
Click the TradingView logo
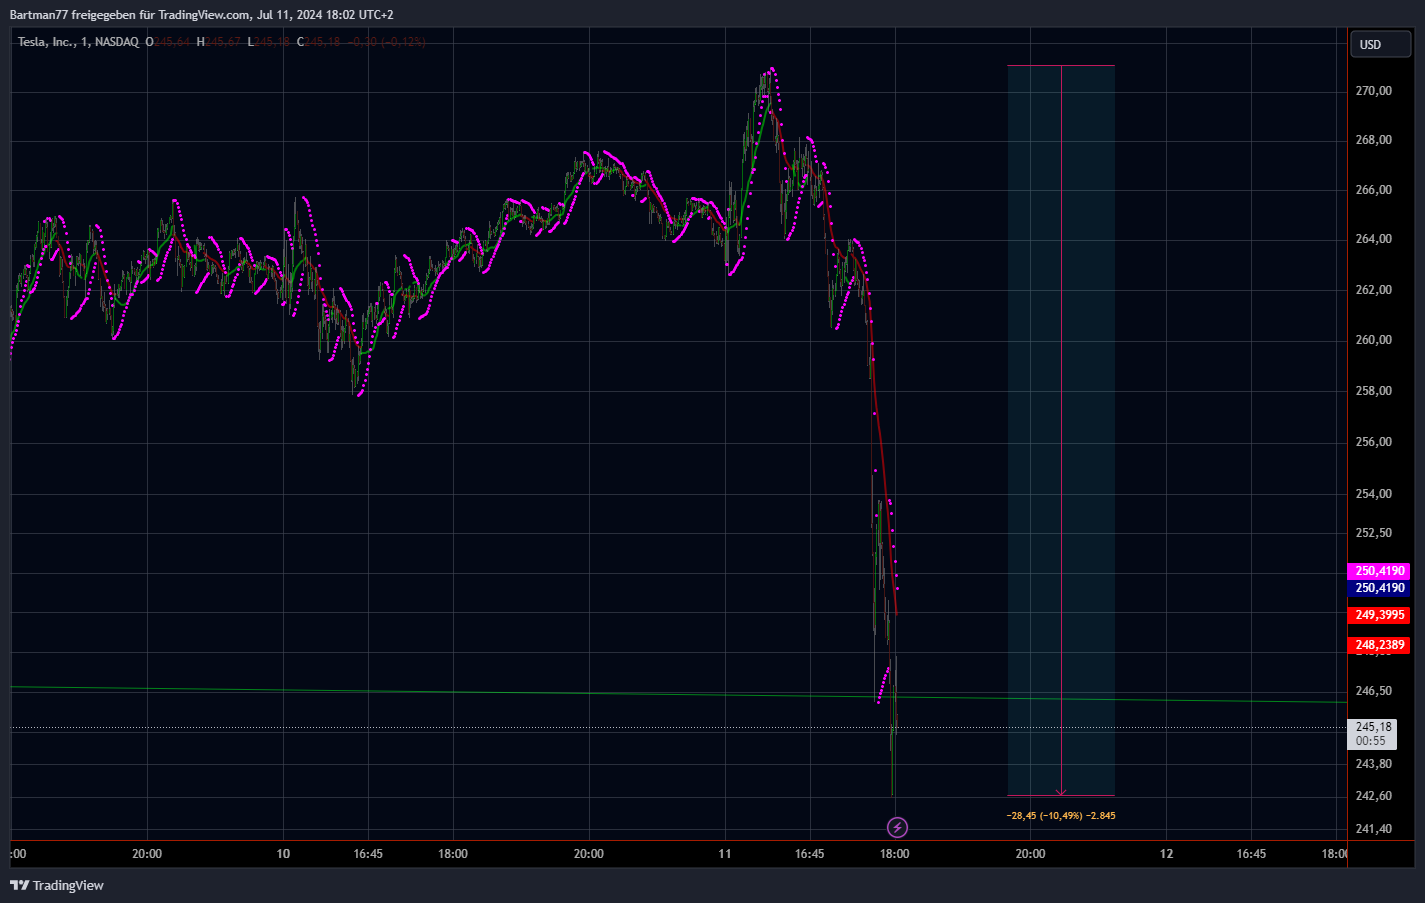coord(57,885)
